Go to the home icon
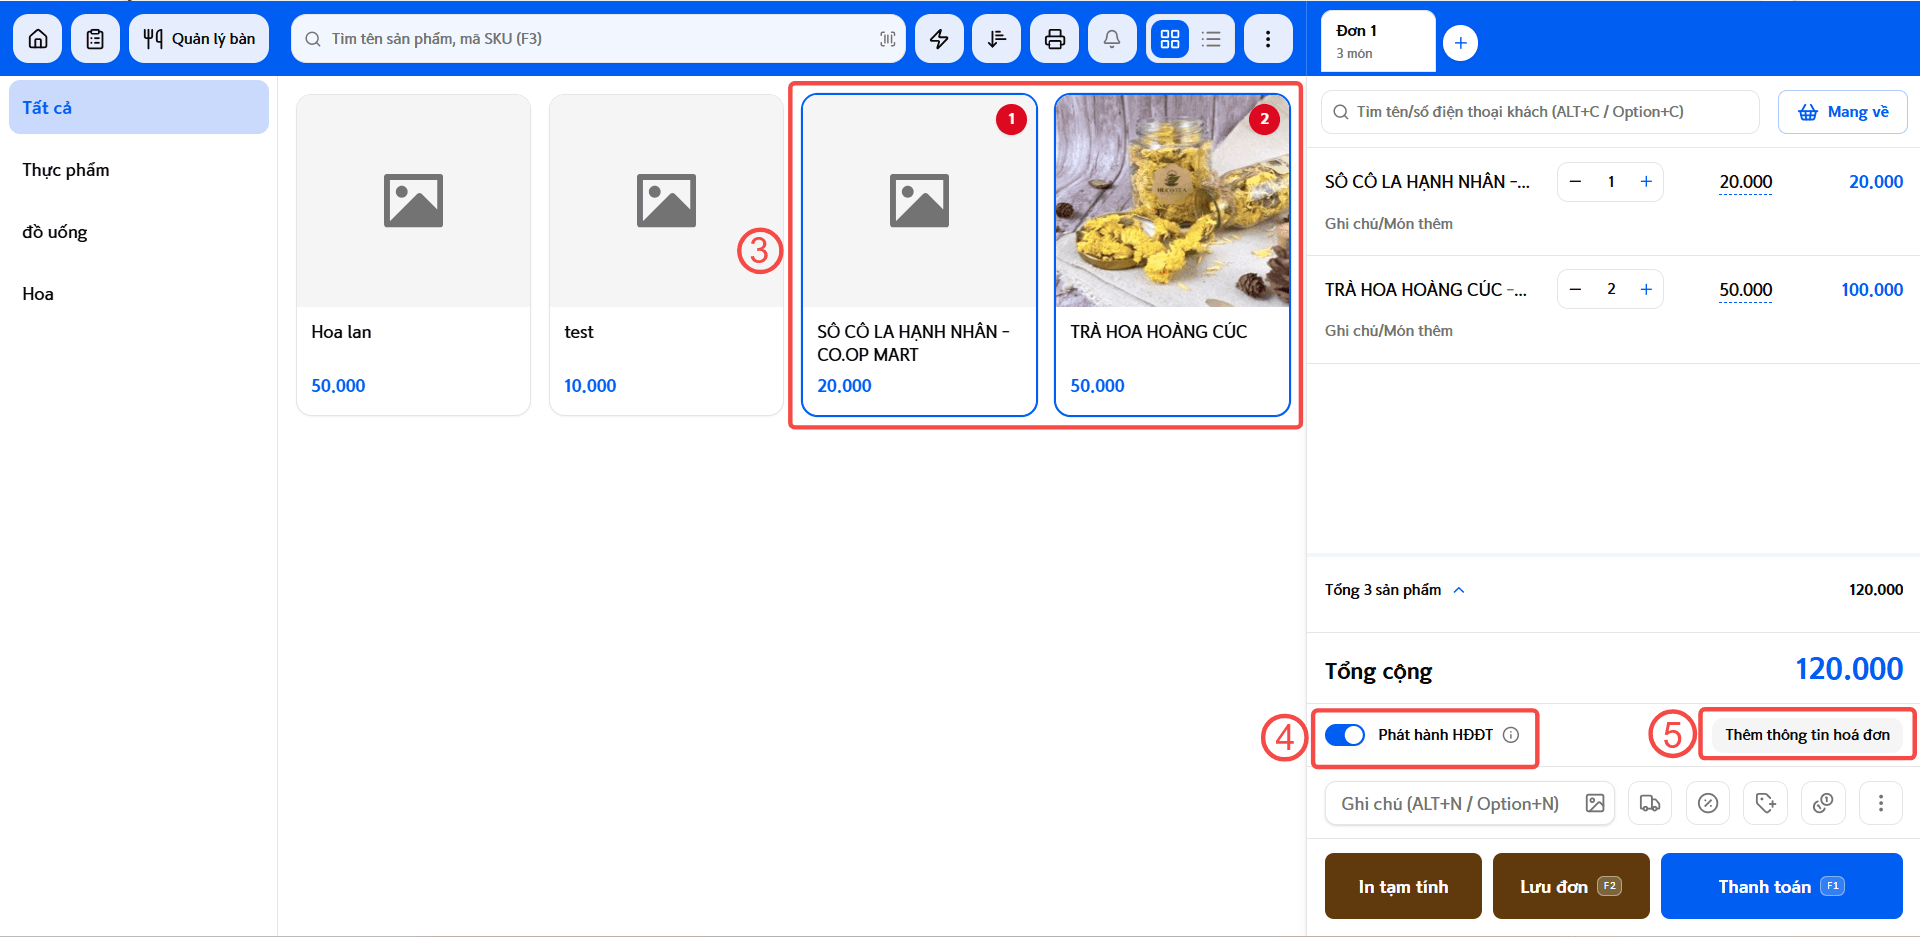 [x=38, y=39]
